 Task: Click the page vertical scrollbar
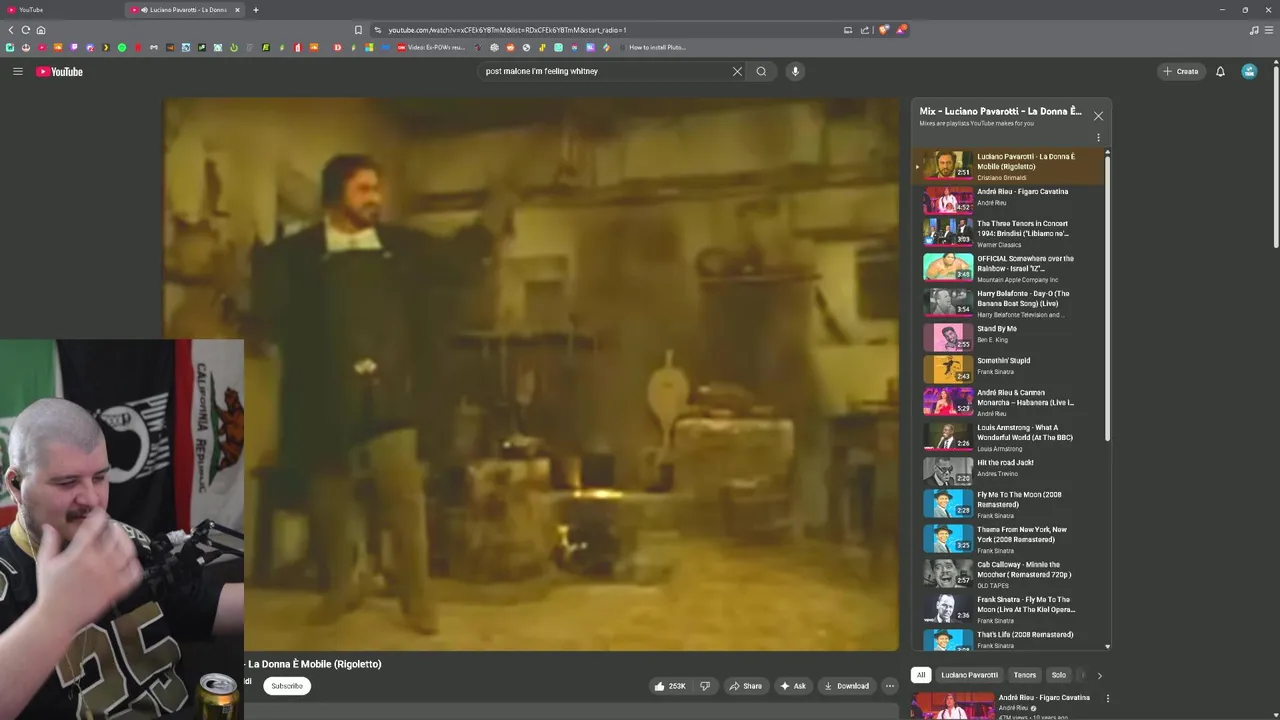(x=1275, y=155)
